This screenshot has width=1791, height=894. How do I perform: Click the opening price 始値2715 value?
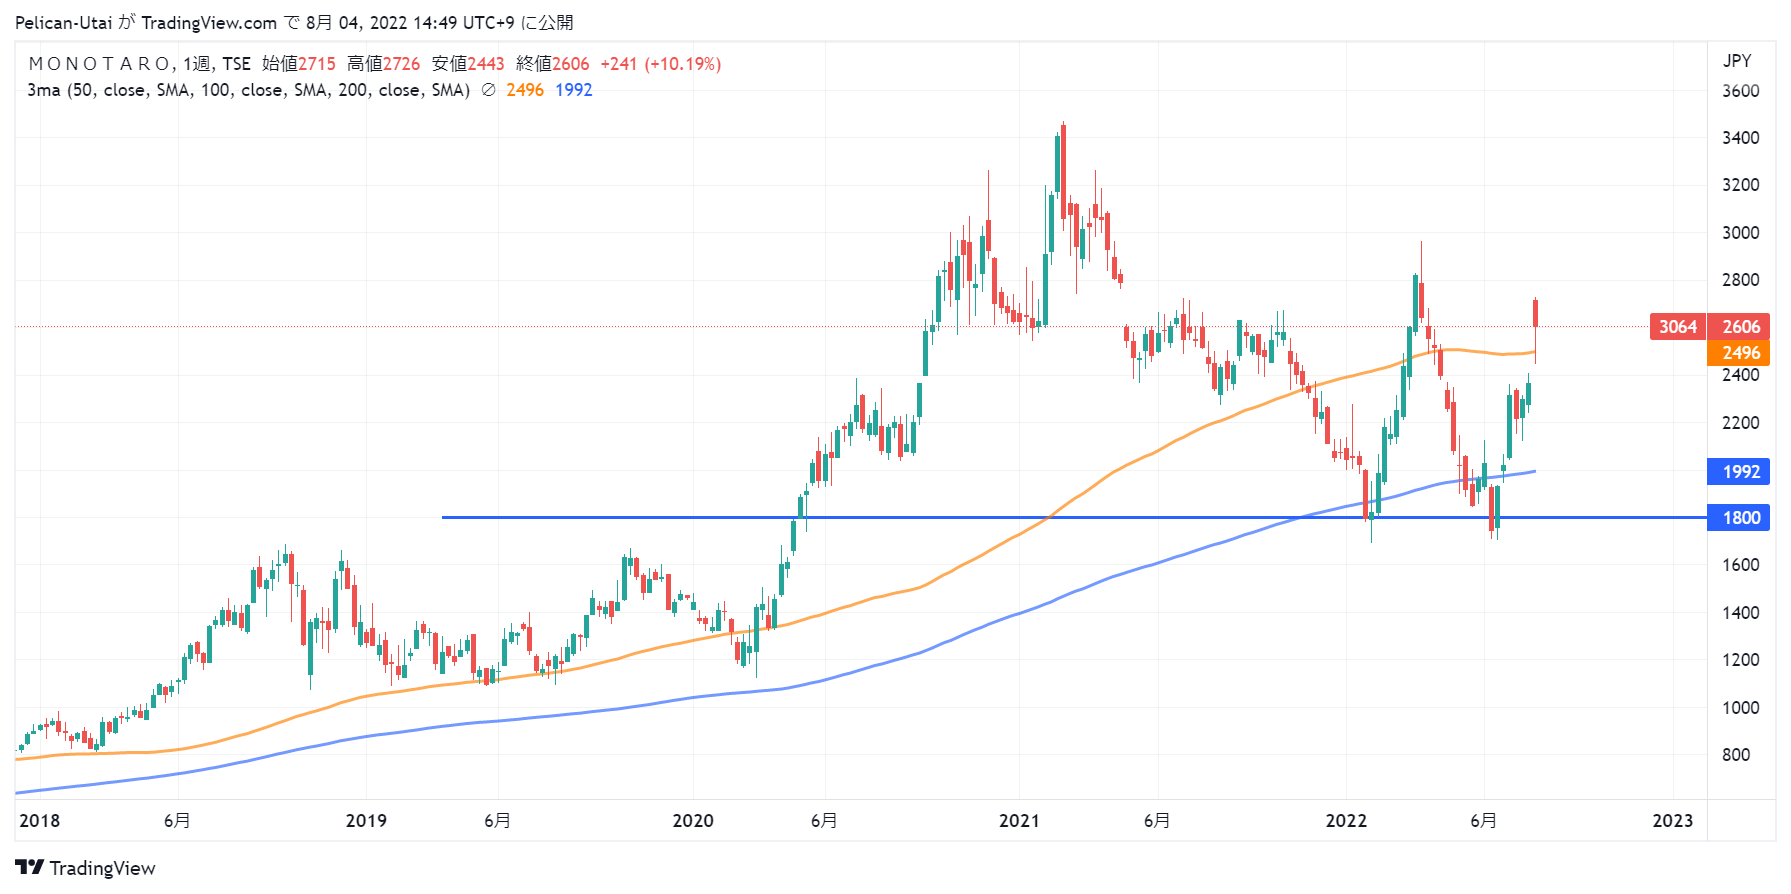click(x=299, y=64)
